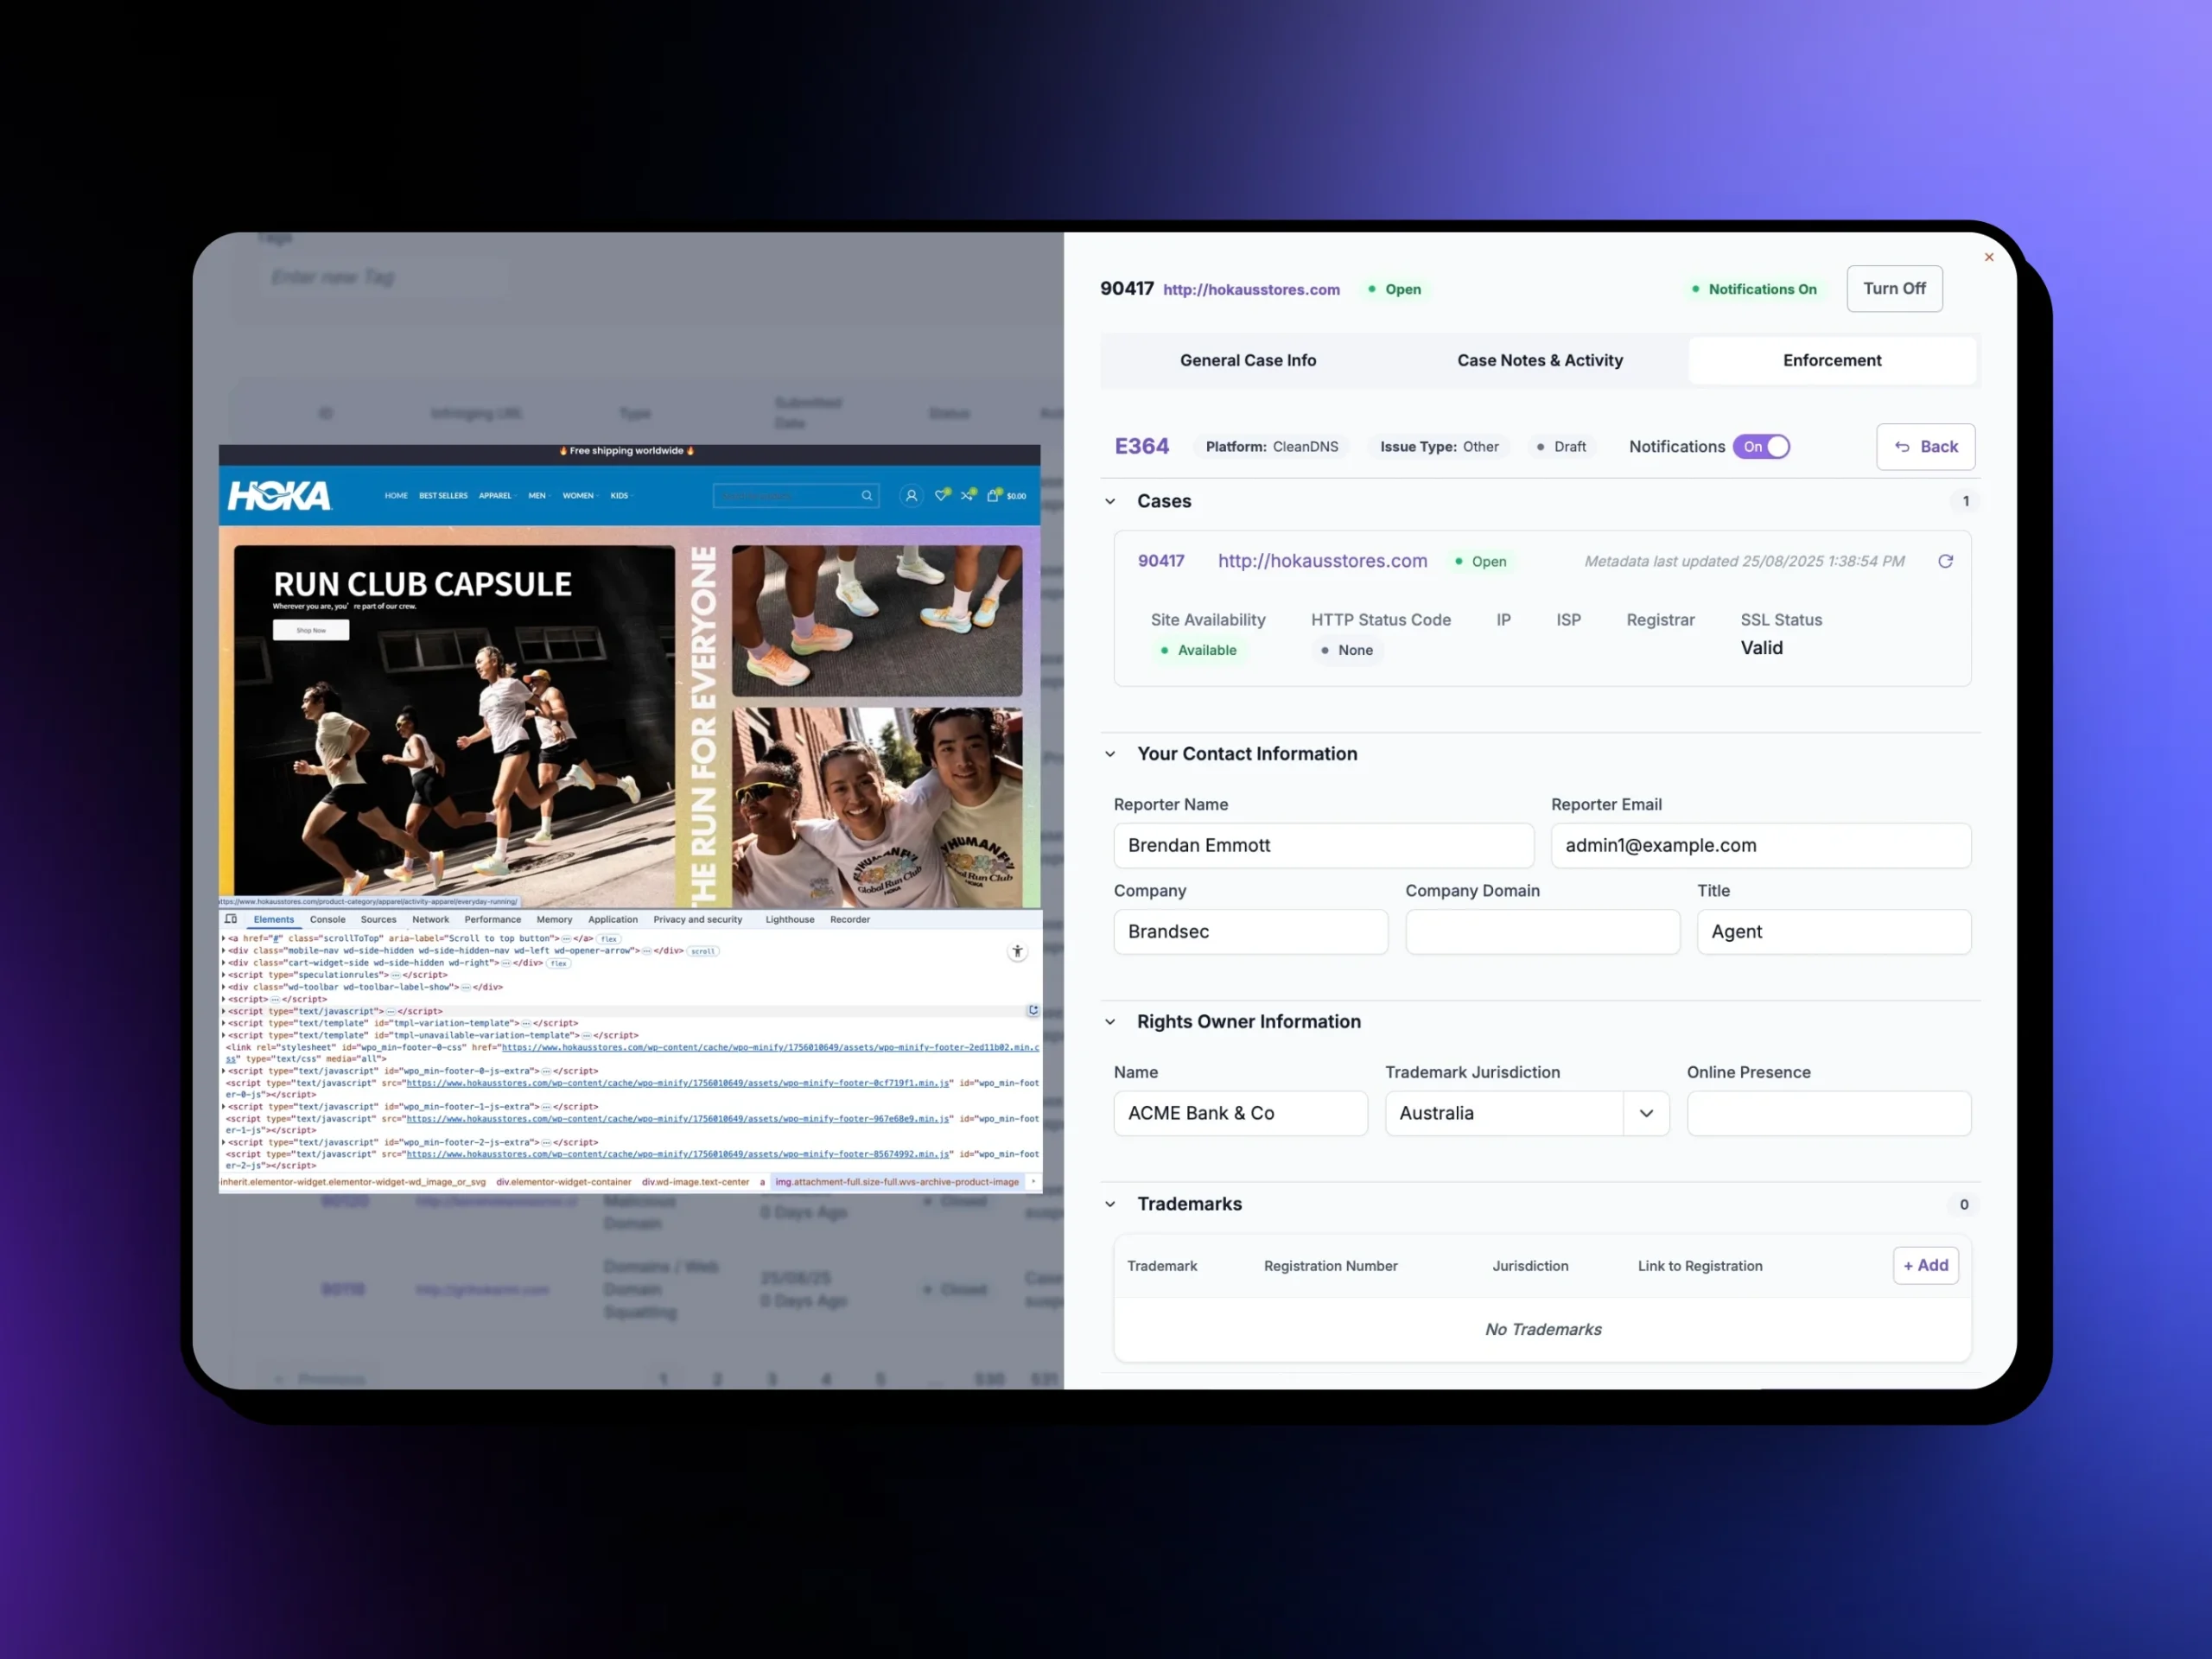Collapse the Rights Owner Information section
This screenshot has width=2212, height=1659.
point(1110,1022)
